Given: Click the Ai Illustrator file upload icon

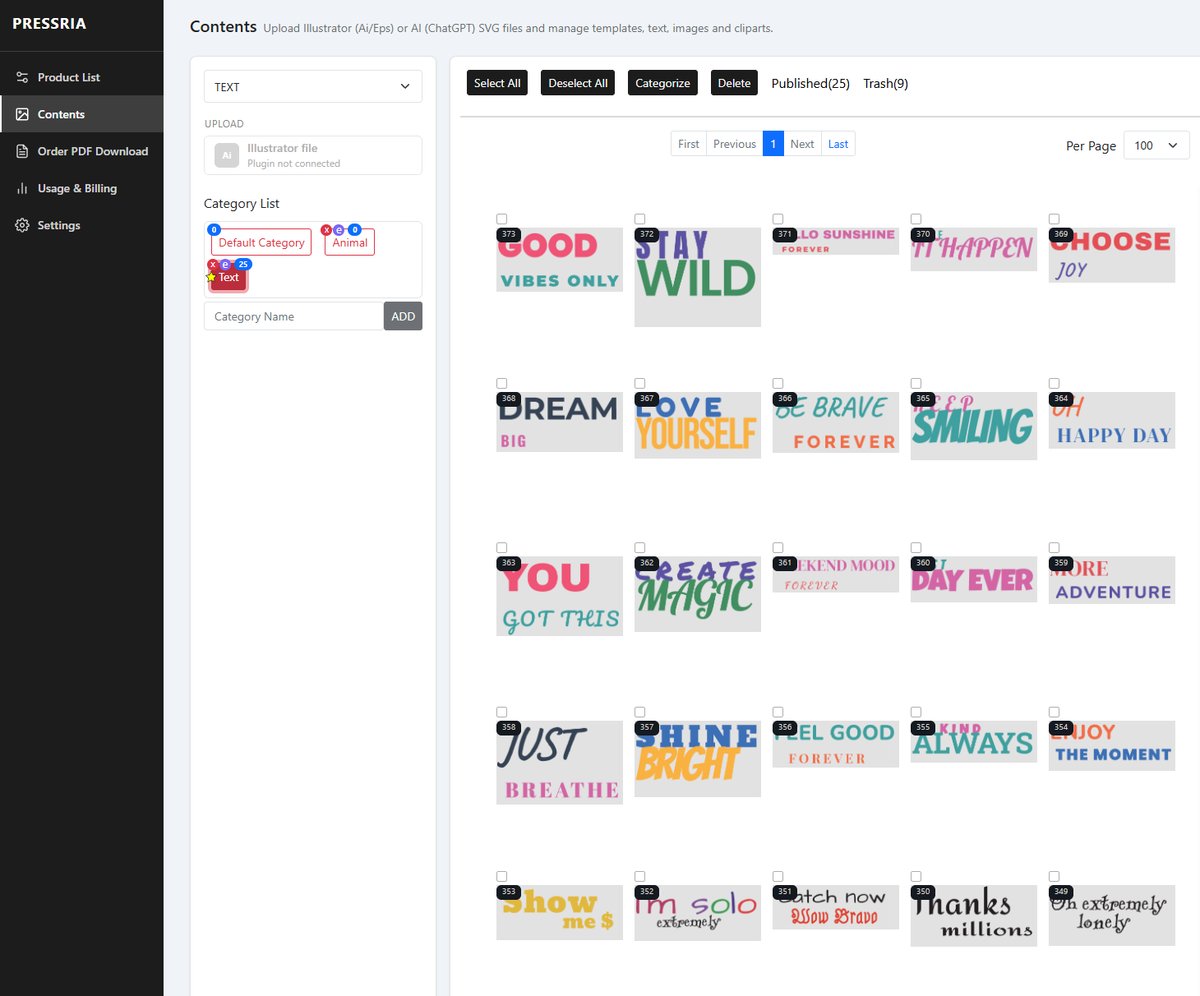Looking at the screenshot, I should coord(227,155).
